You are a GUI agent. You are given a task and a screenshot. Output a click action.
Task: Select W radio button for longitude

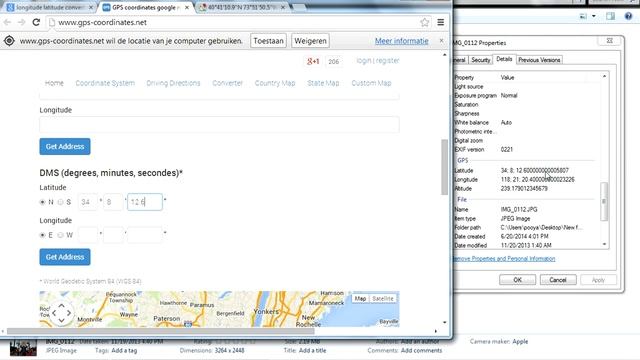[60, 235]
